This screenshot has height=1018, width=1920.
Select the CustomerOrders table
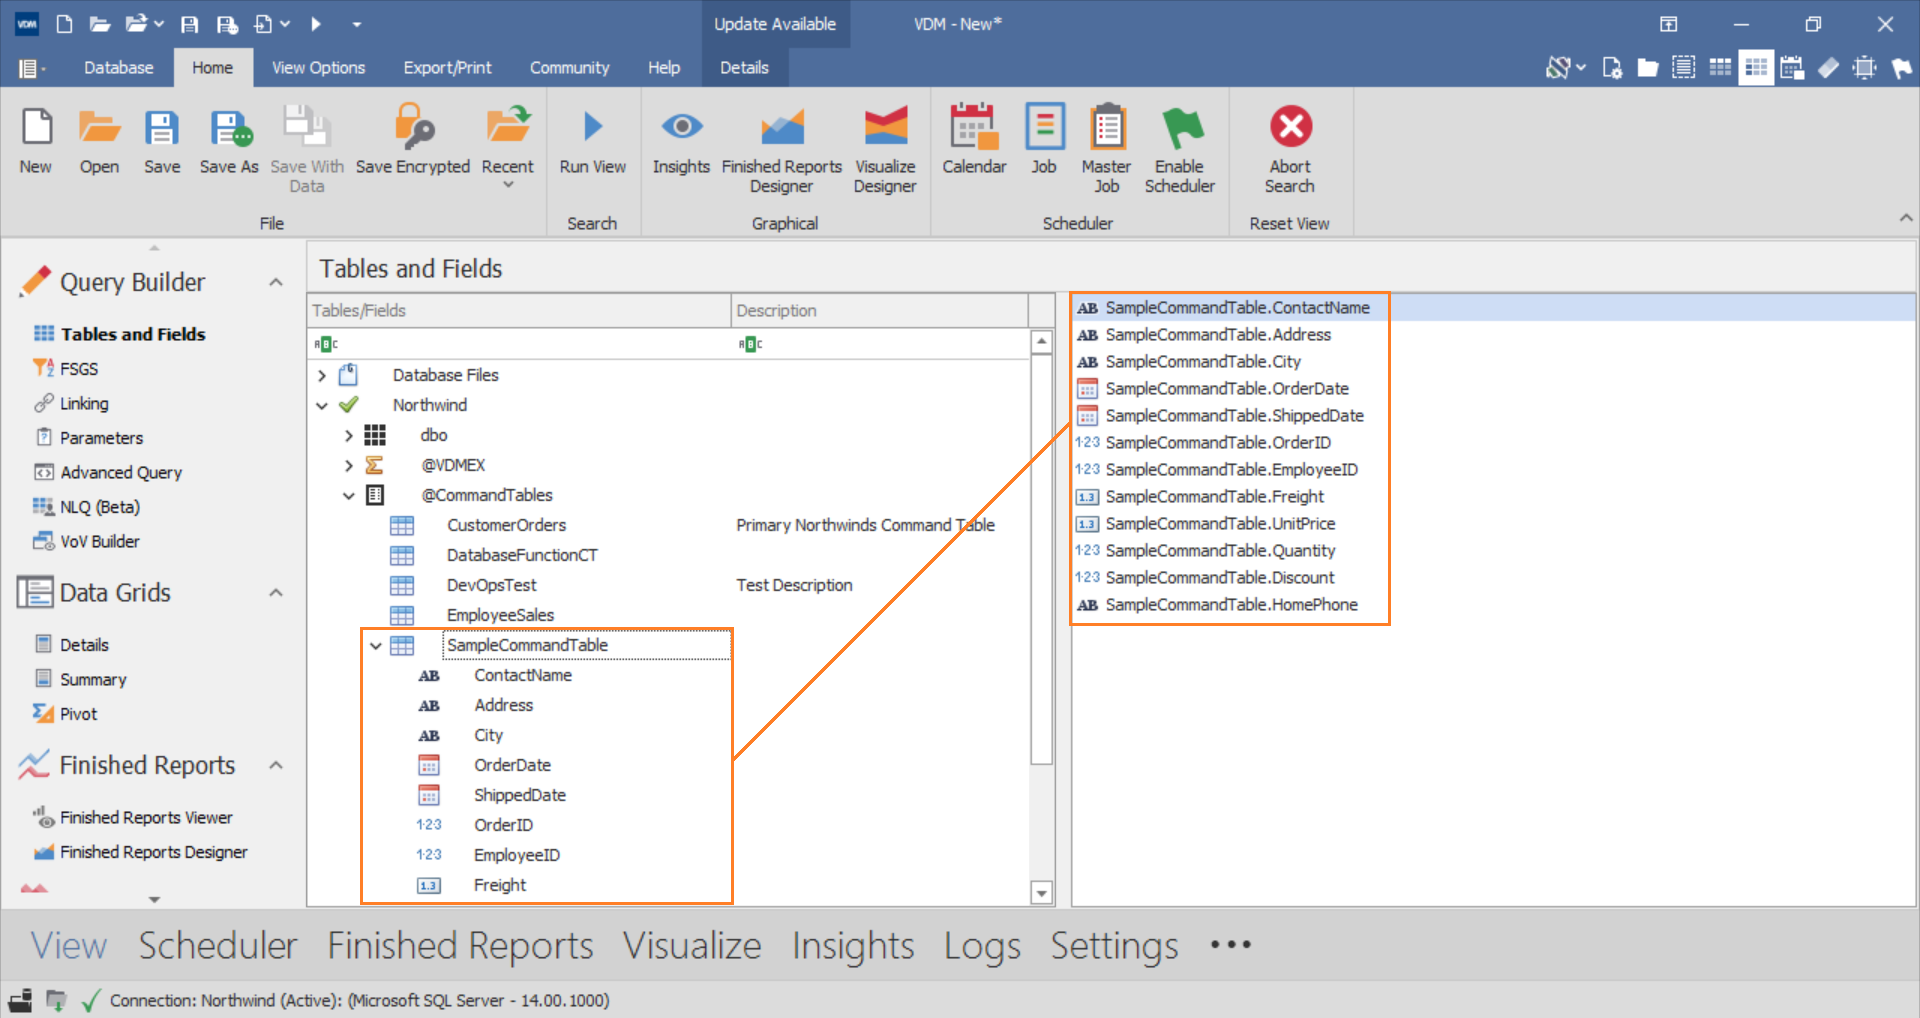(506, 525)
